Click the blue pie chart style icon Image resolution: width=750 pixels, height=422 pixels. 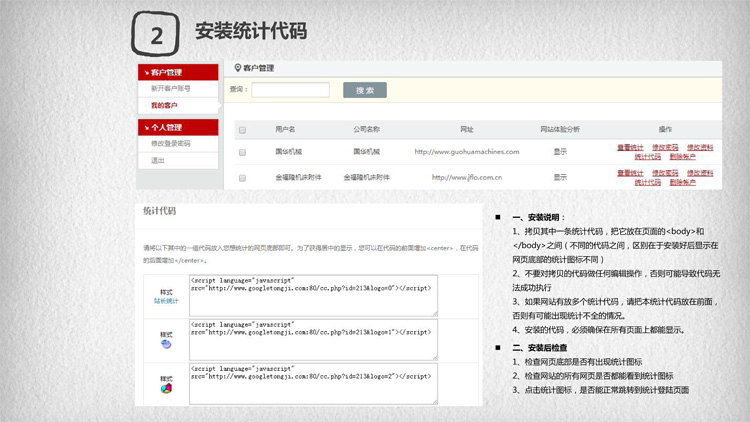(165, 342)
